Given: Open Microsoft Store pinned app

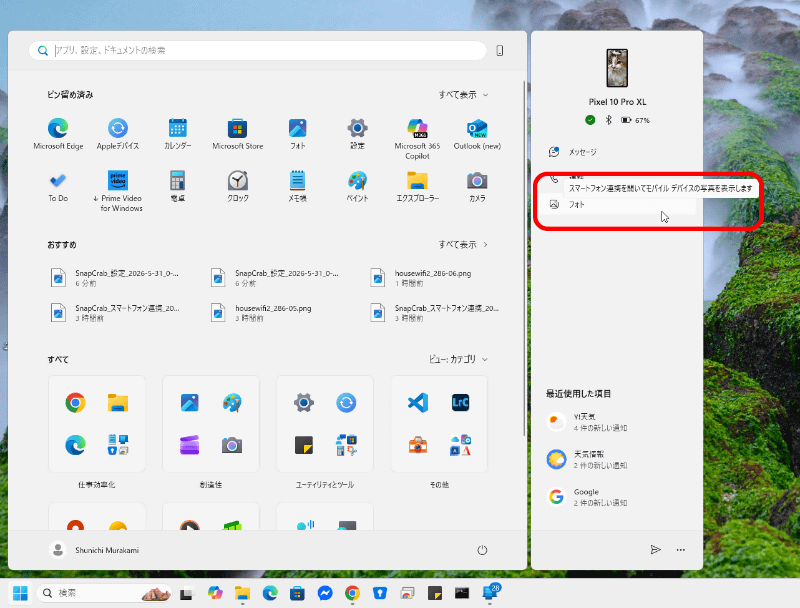Looking at the screenshot, I should pyautogui.click(x=238, y=134).
